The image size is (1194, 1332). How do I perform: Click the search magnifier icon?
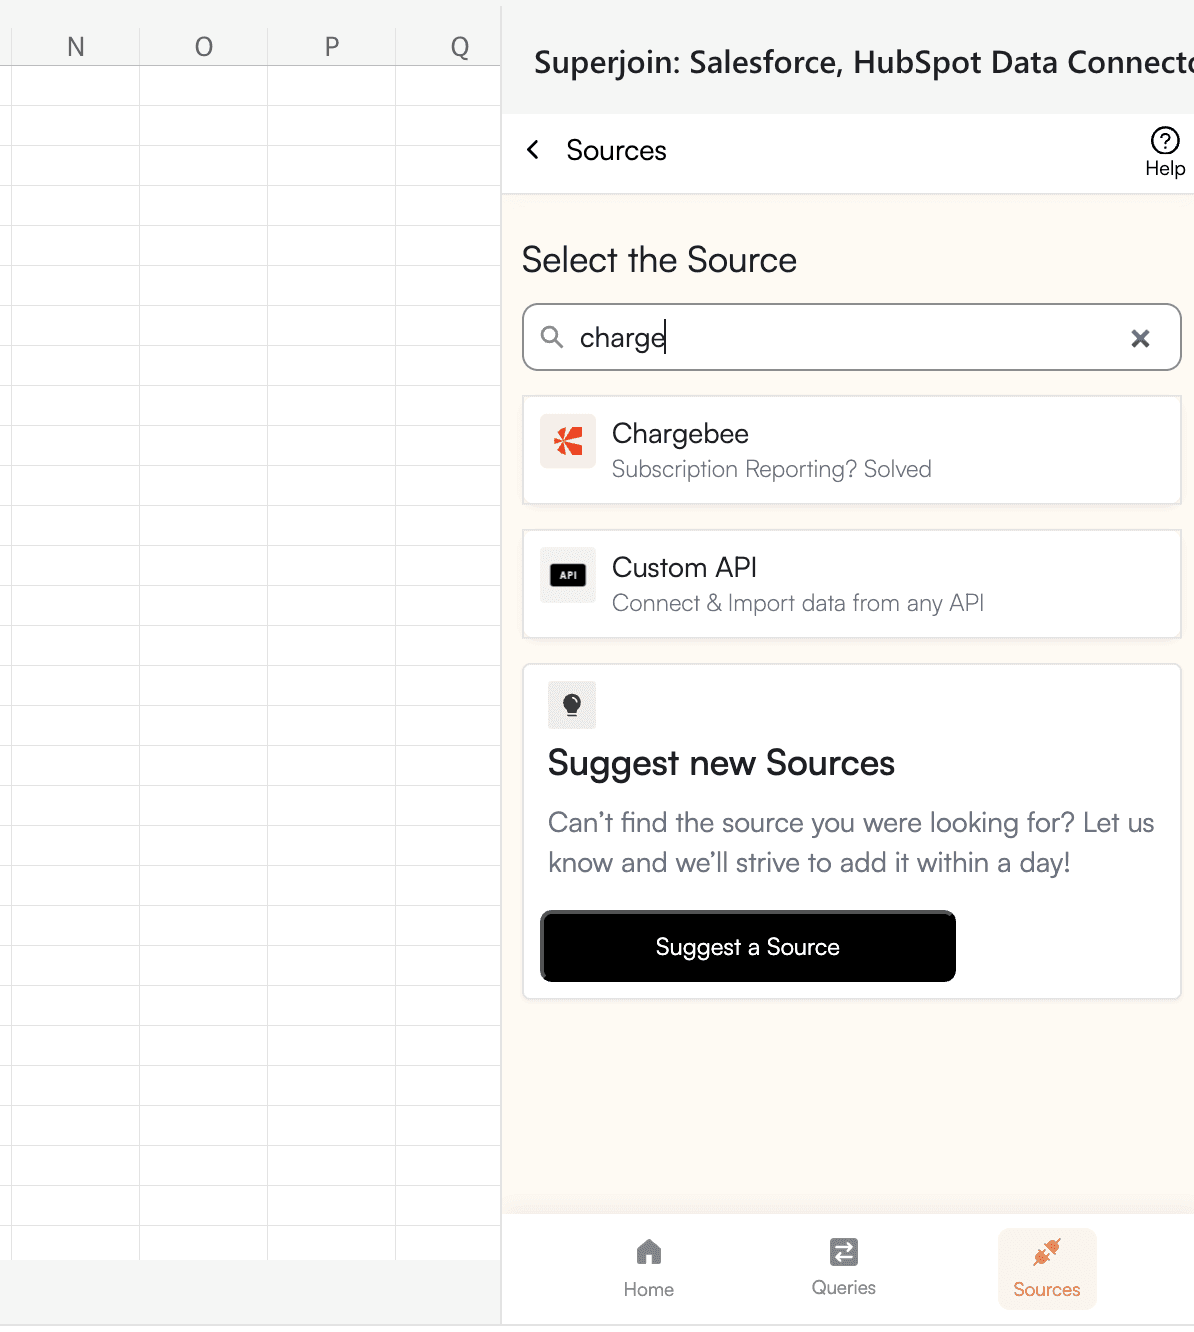pyautogui.click(x=552, y=337)
